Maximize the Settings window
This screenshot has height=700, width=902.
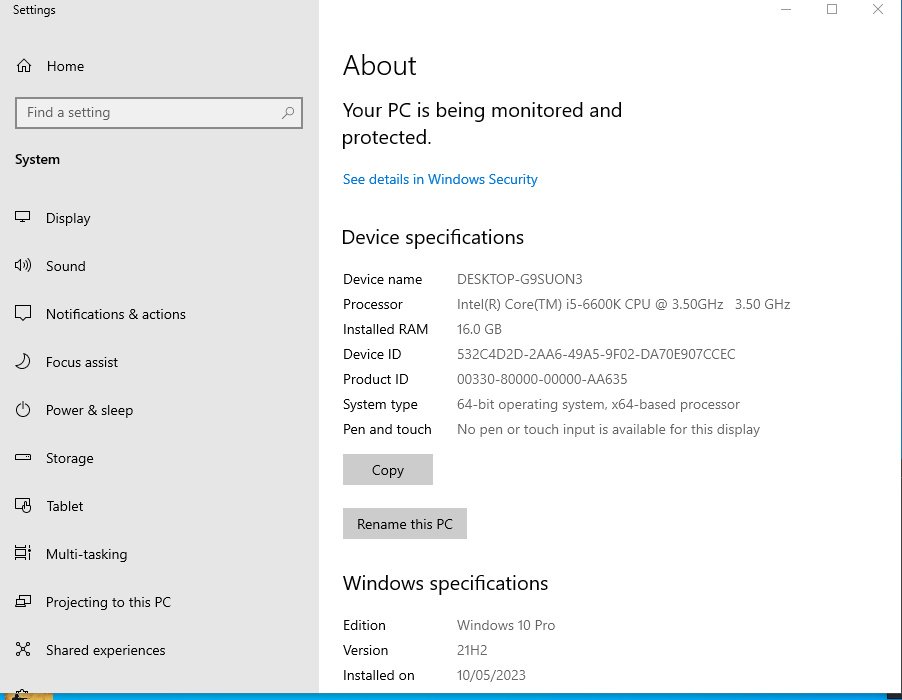point(832,9)
